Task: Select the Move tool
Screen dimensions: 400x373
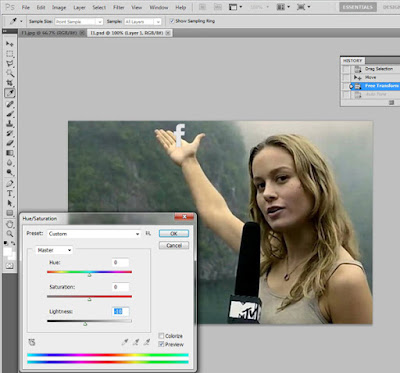Action: tap(10, 44)
